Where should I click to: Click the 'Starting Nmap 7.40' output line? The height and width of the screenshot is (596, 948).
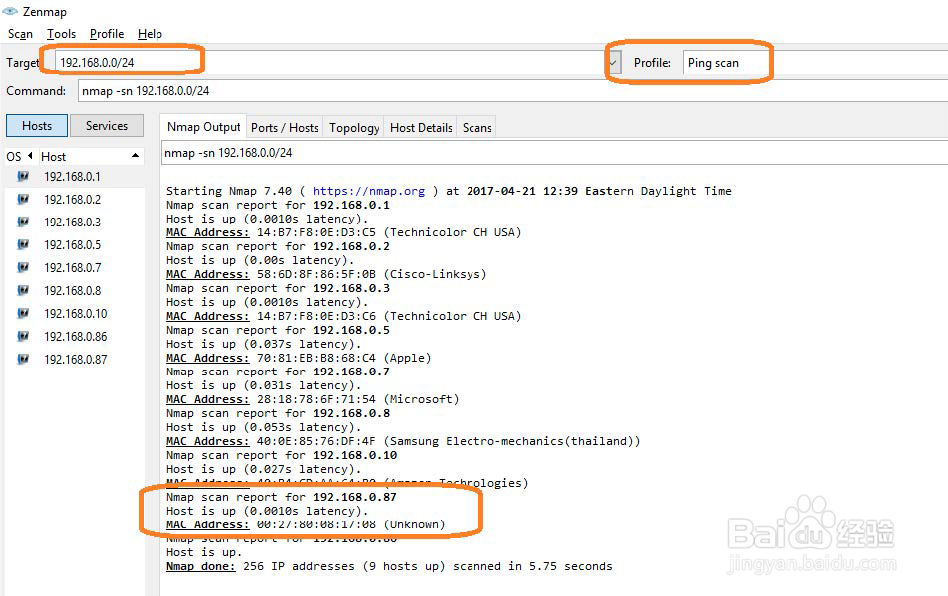449,191
